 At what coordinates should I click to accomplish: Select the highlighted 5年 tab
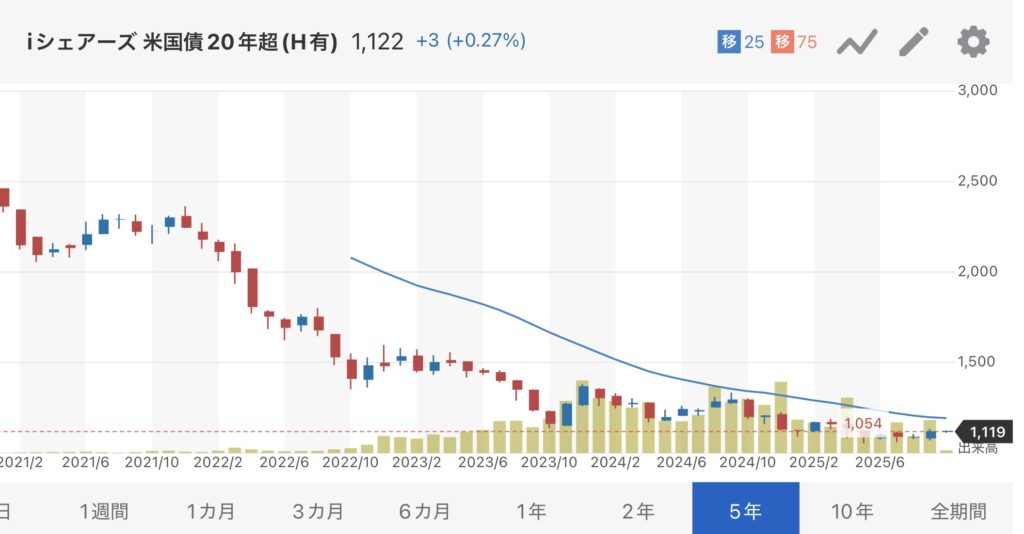tap(745, 511)
